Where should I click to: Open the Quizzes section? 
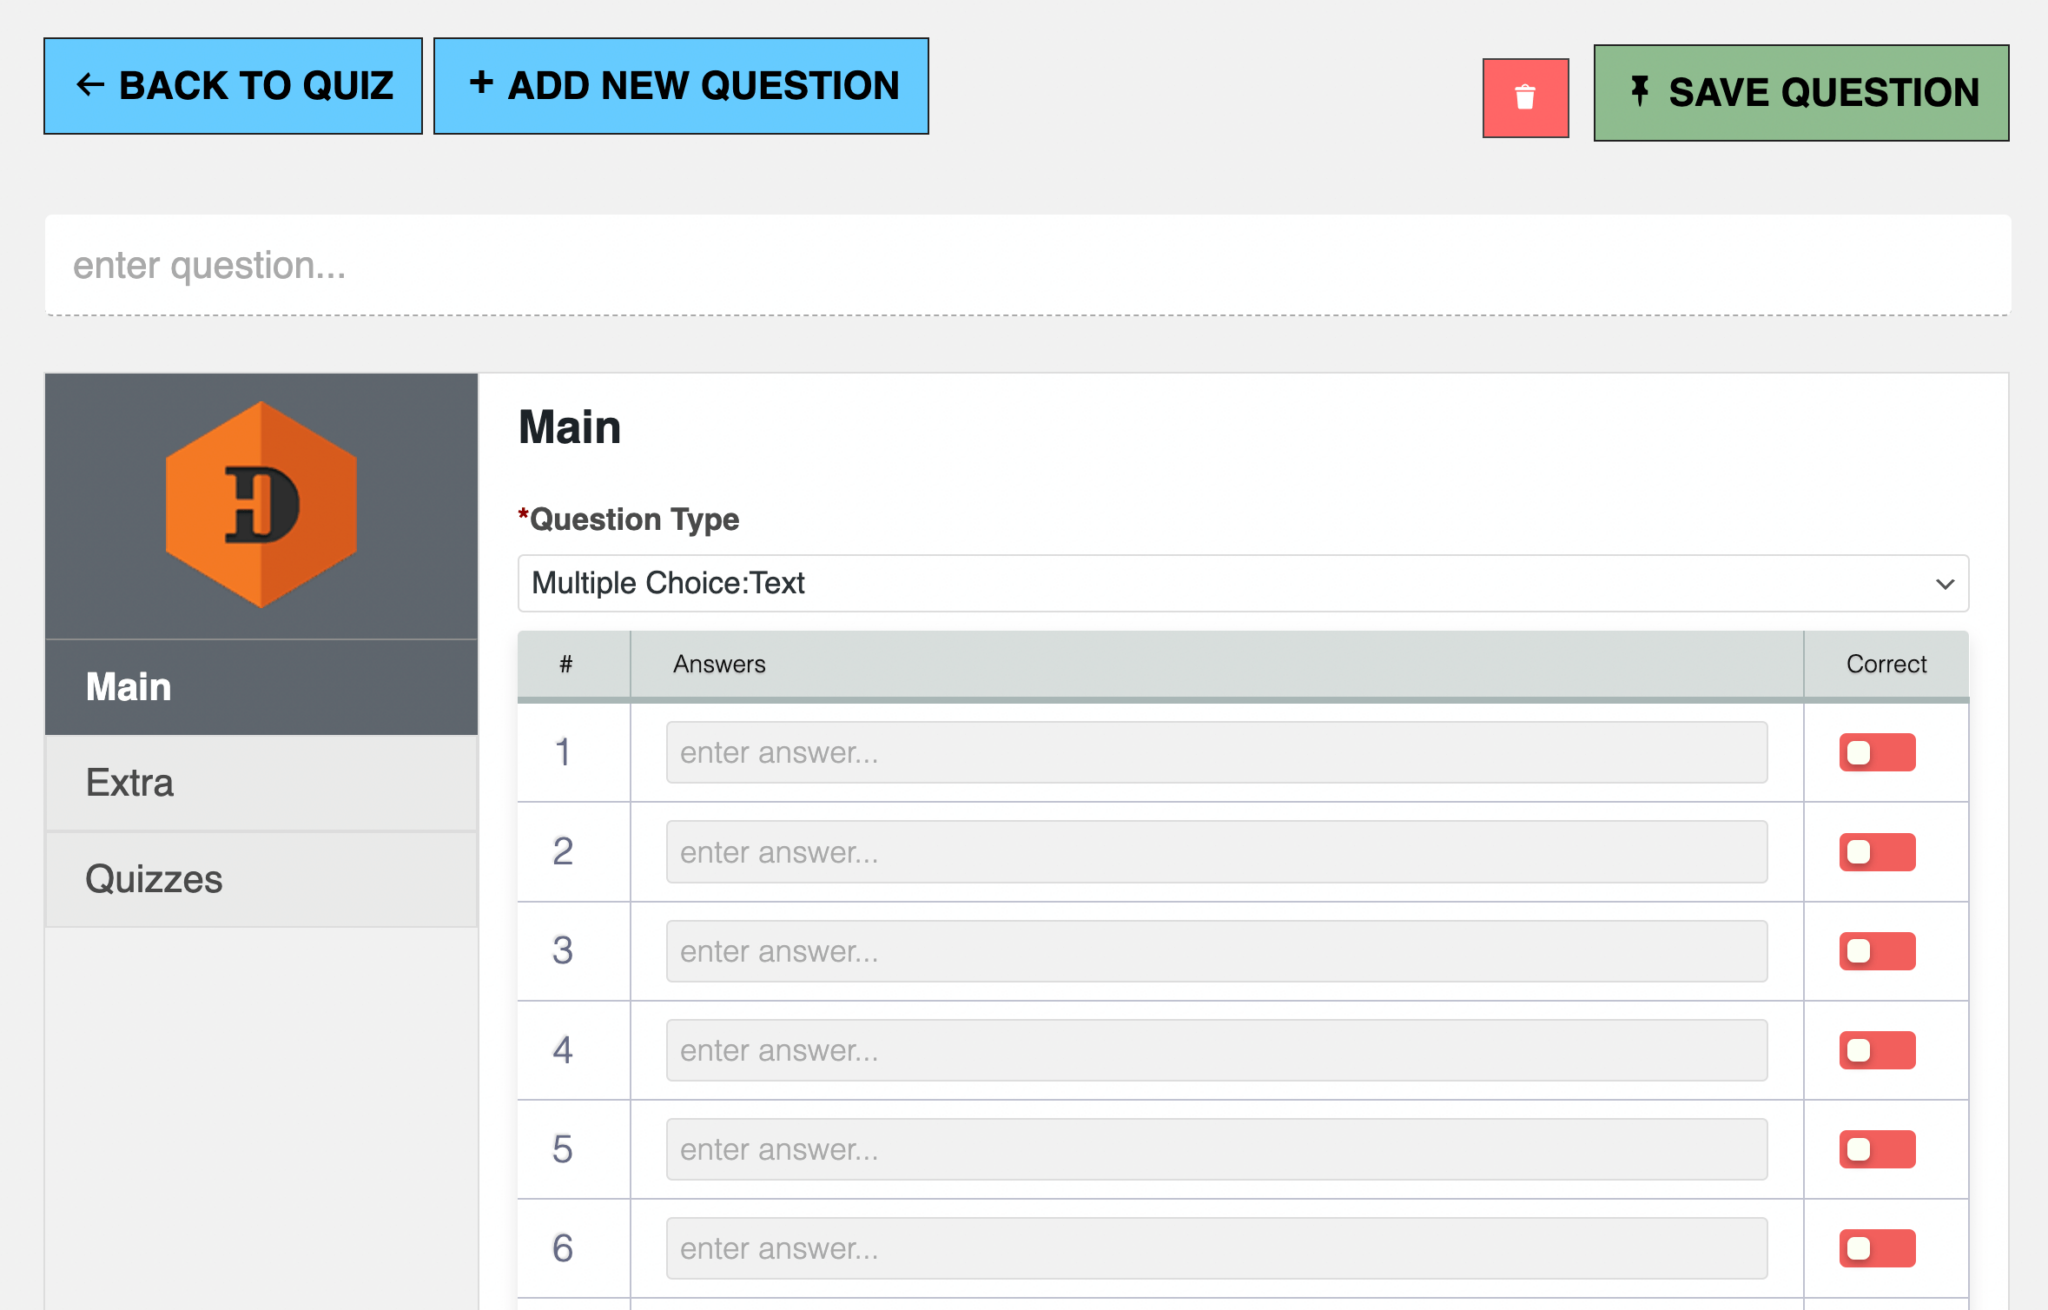pyautogui.click(x=154, y=879)
